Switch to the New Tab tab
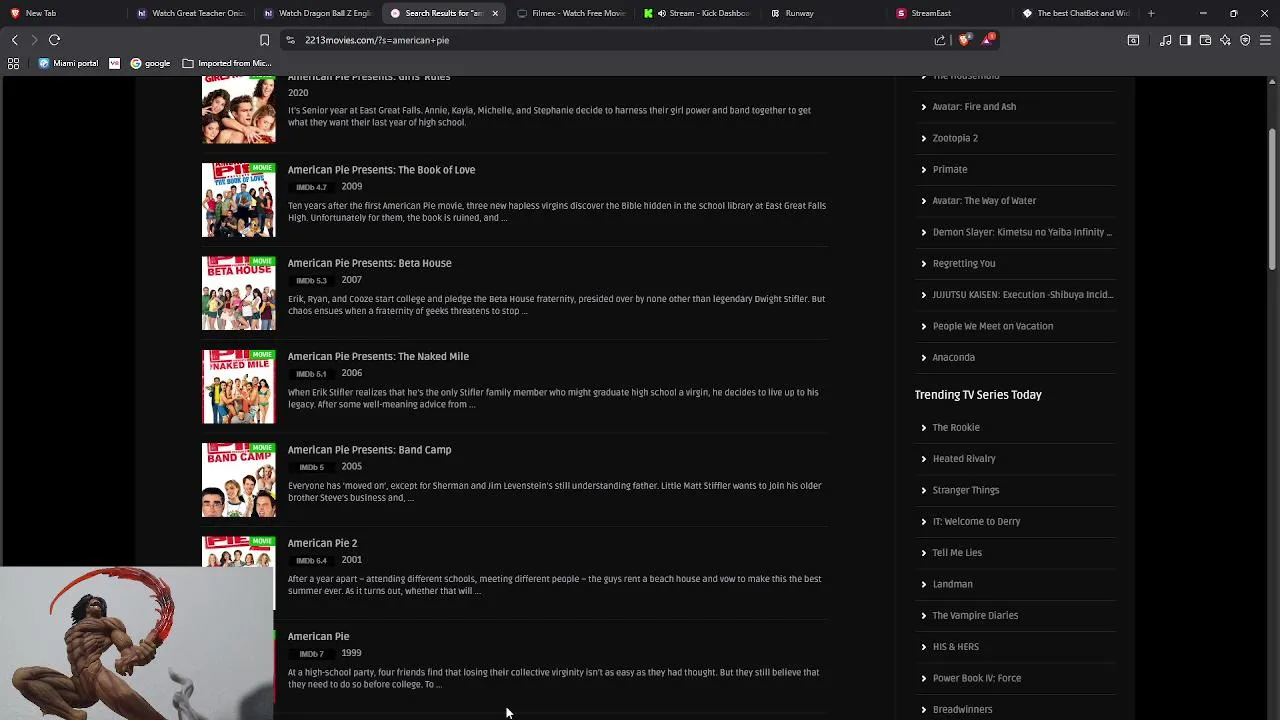Screen dimensions: 1280x720 coord(63,13)
